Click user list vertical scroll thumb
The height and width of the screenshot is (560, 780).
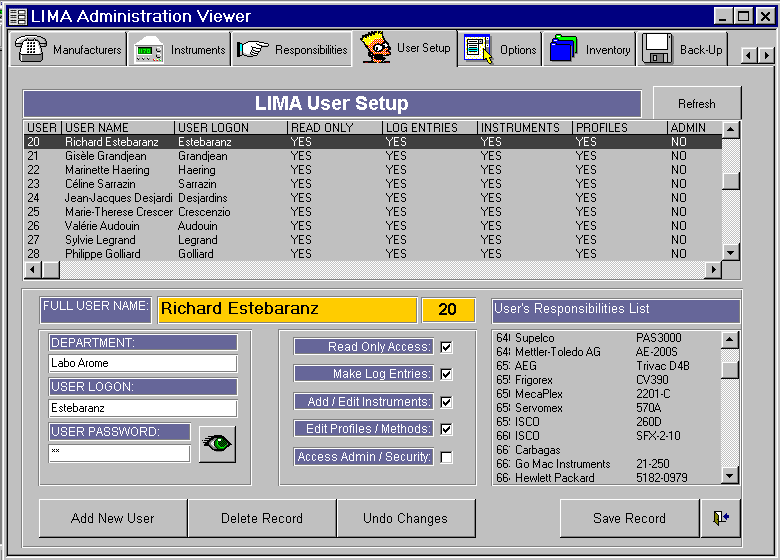pyautogui.click(x=730, y=181)
